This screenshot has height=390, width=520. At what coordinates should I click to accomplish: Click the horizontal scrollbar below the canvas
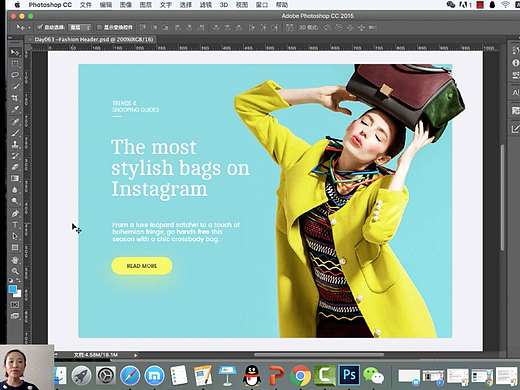(319, 355)
